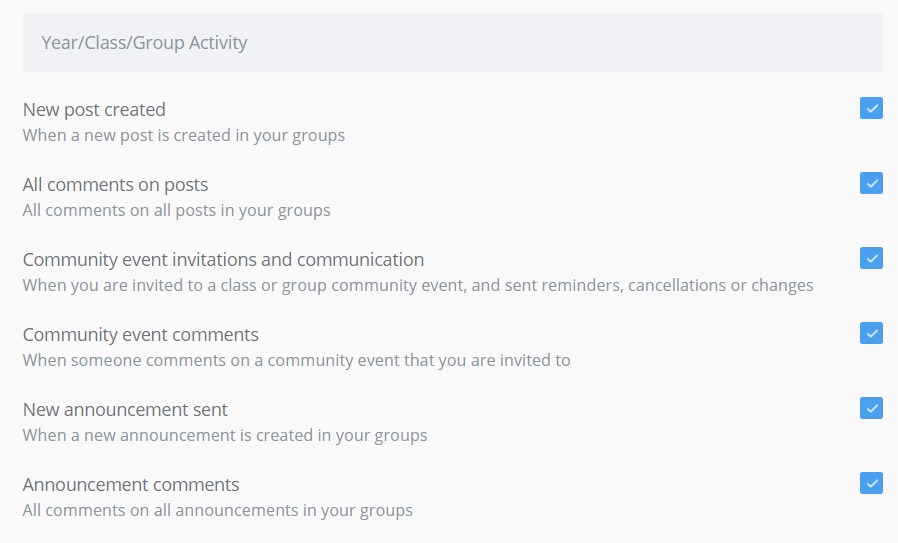This screenshot has width=898, height=543.
Task: Select the Community event comments label
Action: (x=140, y=335)
